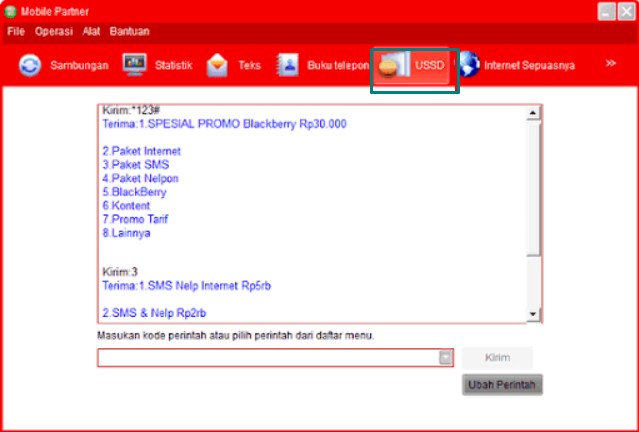Open the Statistik monitor icon
The width and height of the screenshot is (639, 432).
click(x=134, y=64)
